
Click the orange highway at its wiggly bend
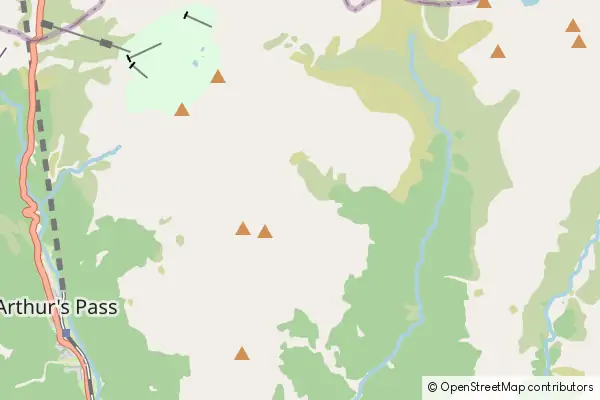point(31,212)
